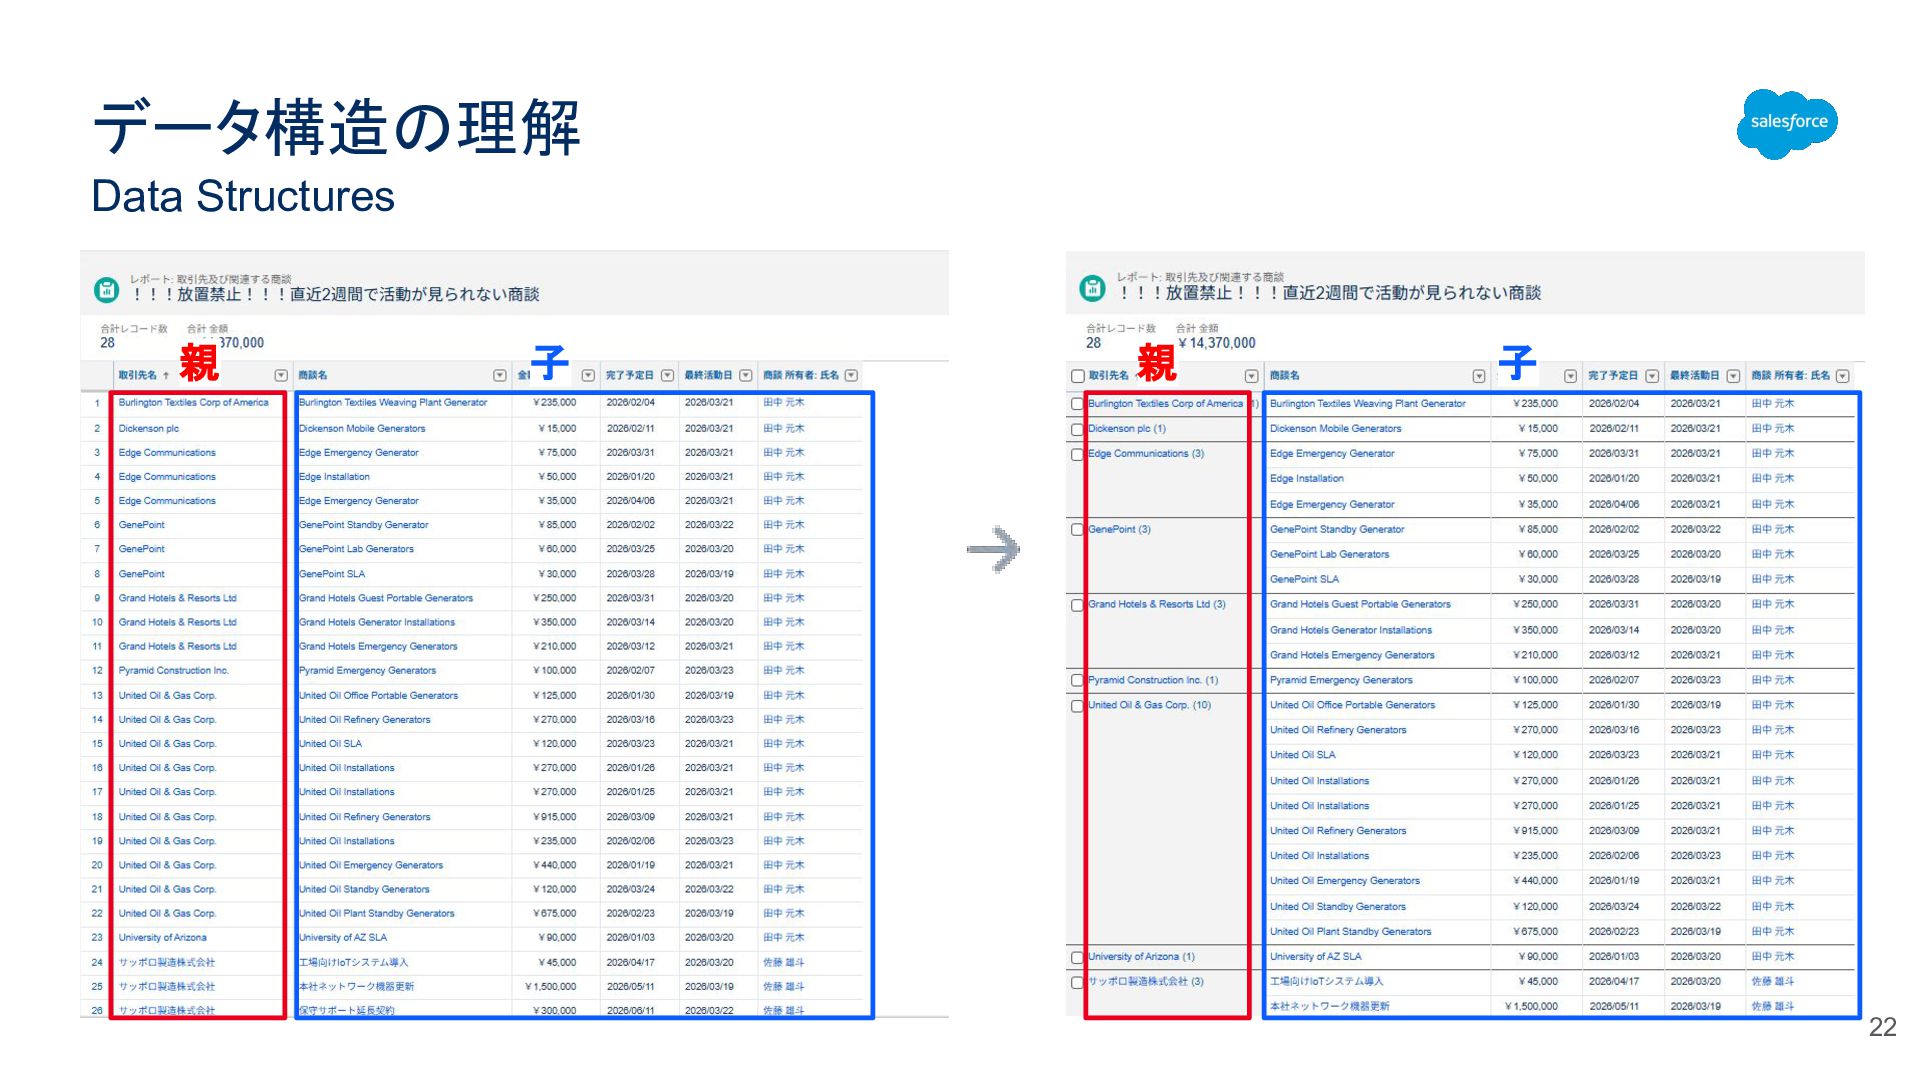Click the Data Structures subtitle

coord(243,196)
